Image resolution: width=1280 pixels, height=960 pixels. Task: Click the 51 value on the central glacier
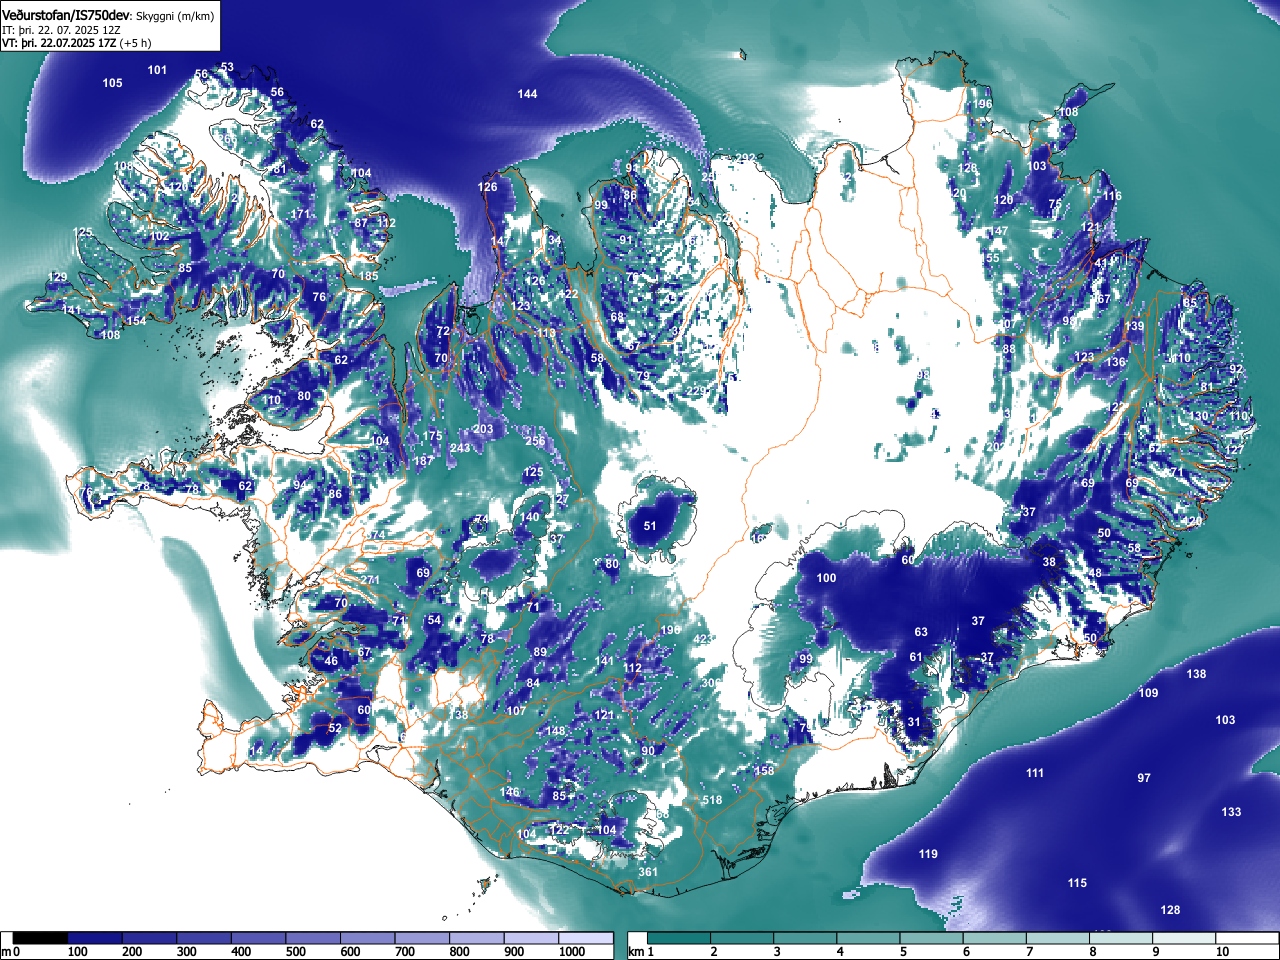[x=650, y=526]
